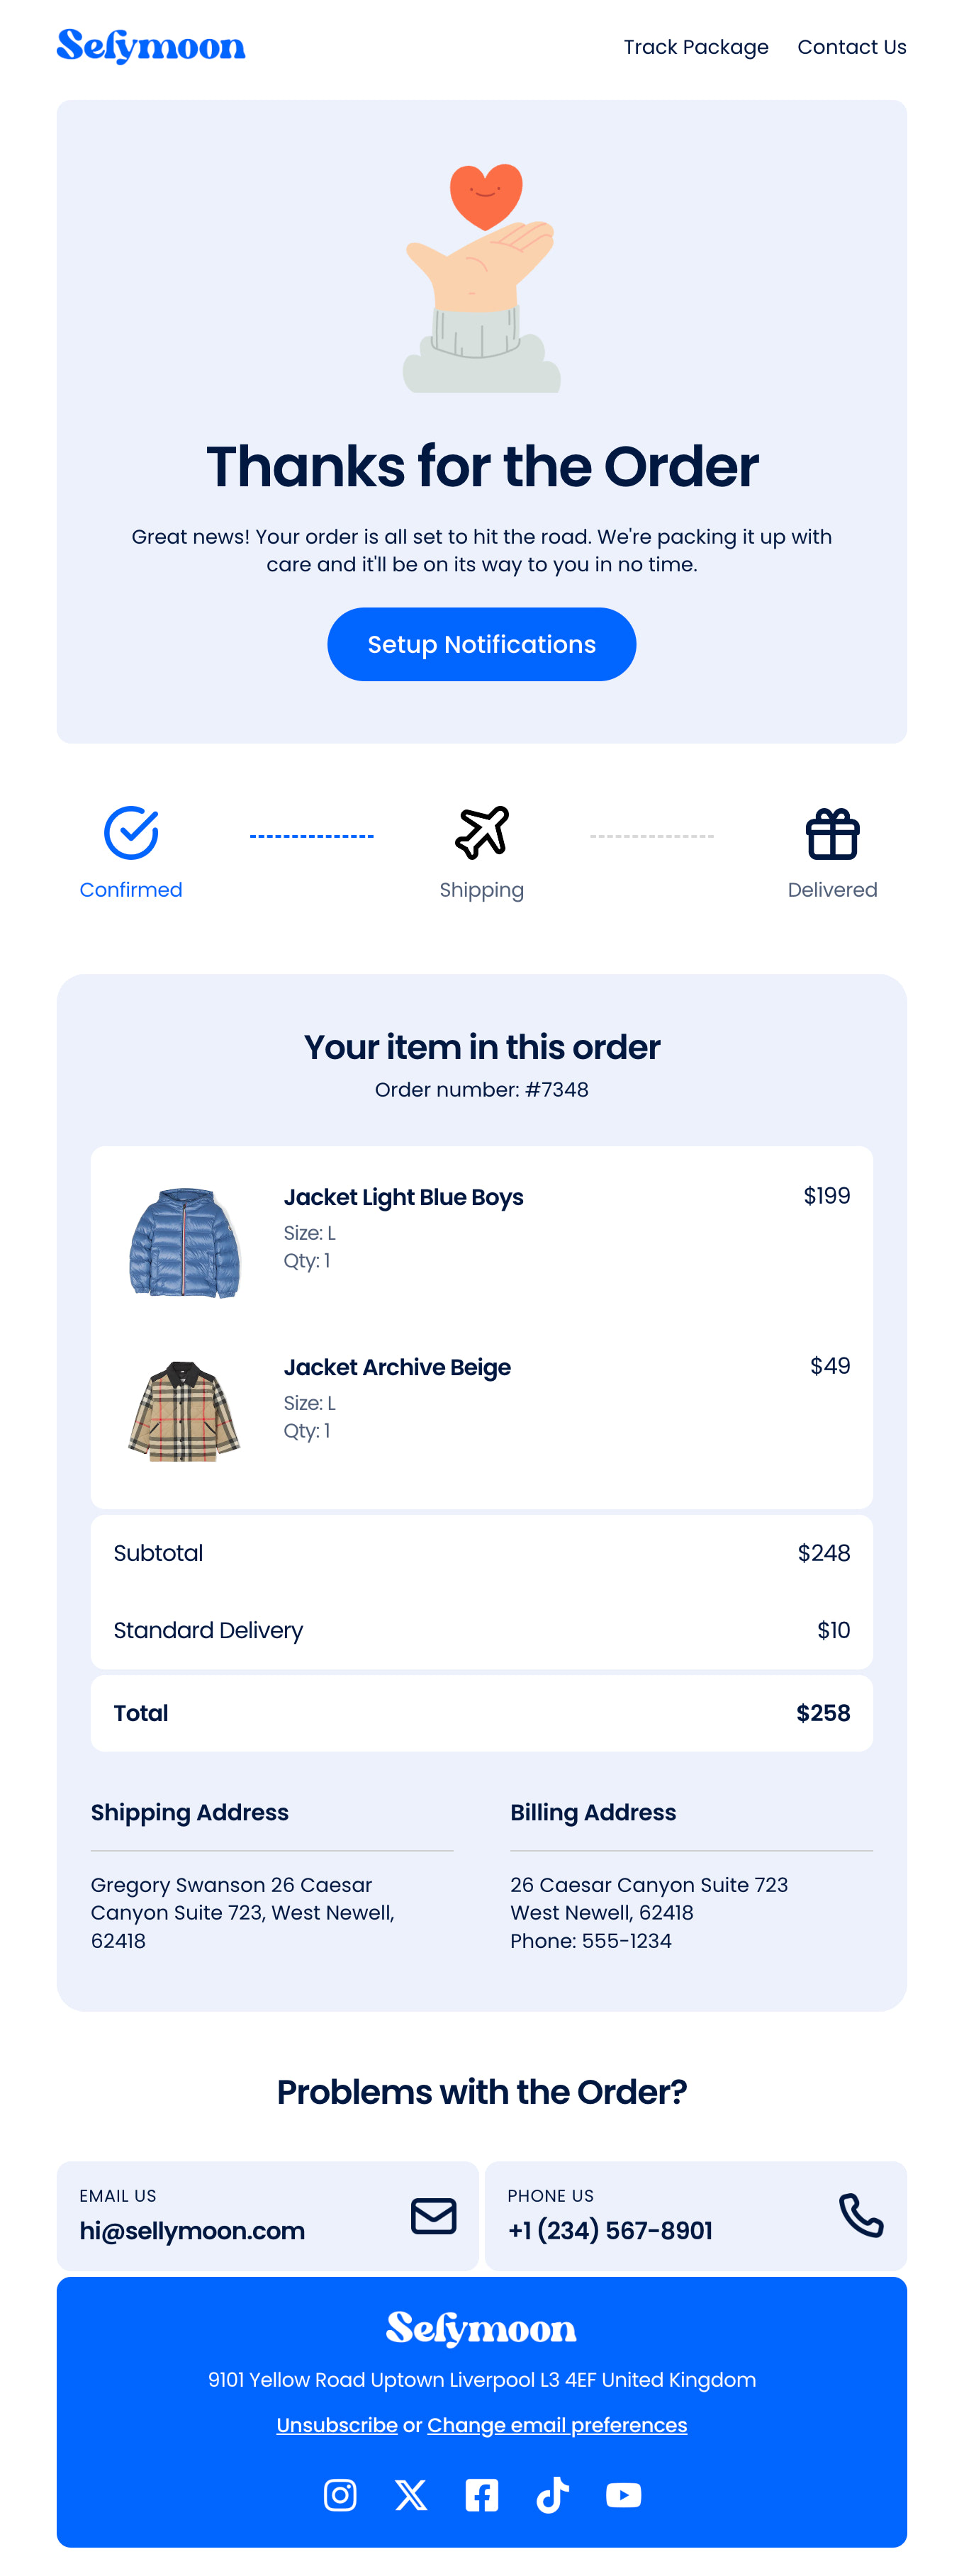Open the X social link
The height and width of the screenshot is (2576, 964).
[x=411, y=2495]
